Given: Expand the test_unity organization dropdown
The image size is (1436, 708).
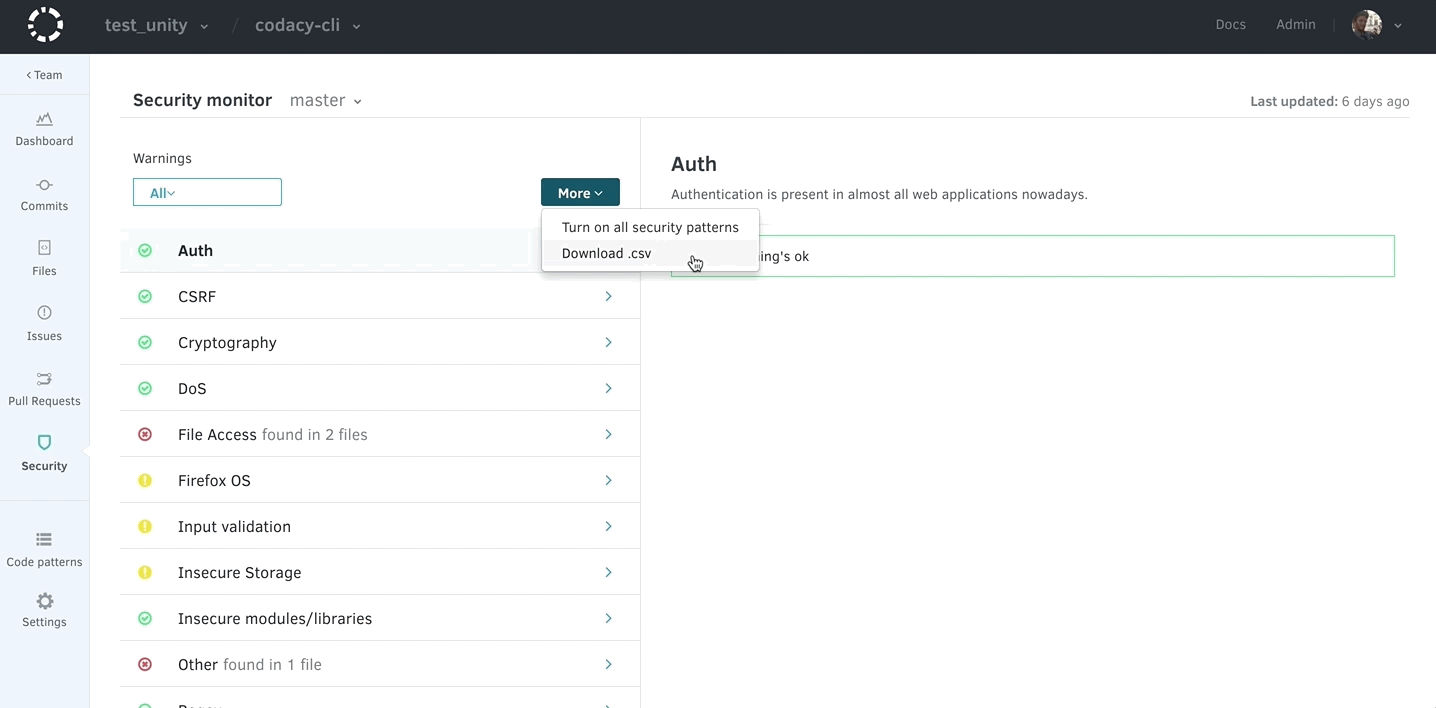Looking at the screenshot, I should click(157, 26).
